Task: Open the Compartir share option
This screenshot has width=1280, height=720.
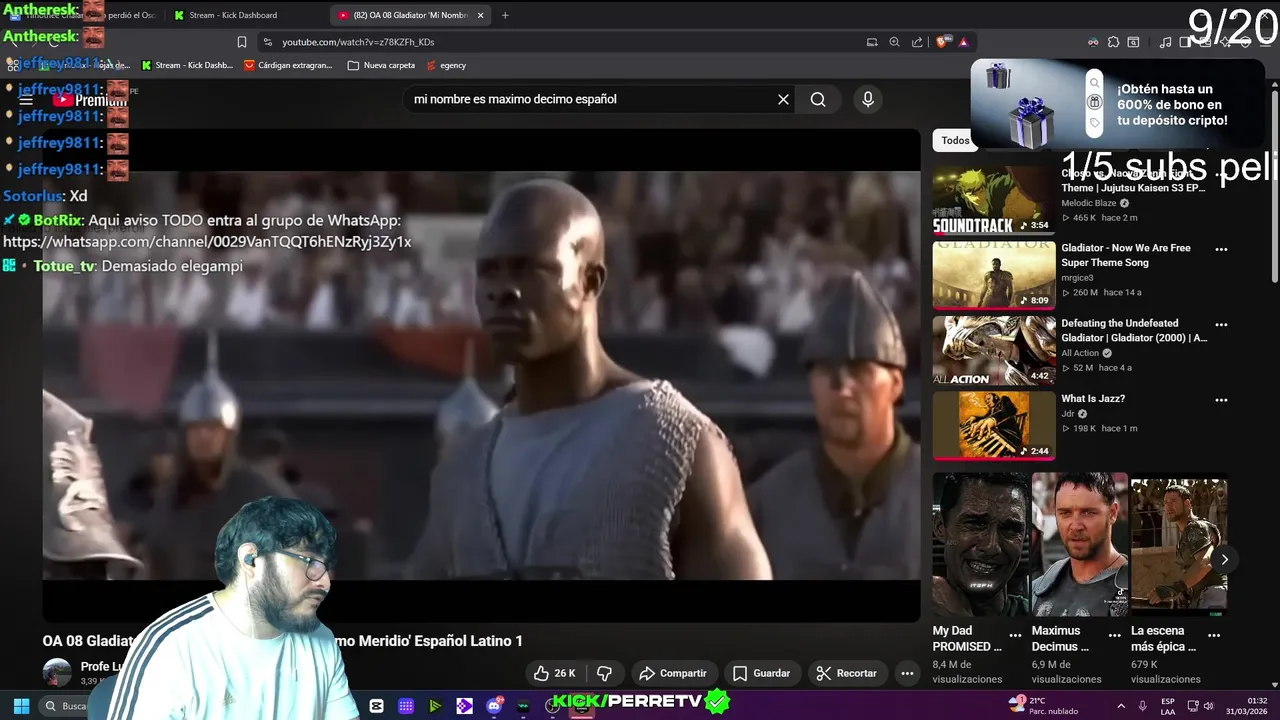Action: 673,673
